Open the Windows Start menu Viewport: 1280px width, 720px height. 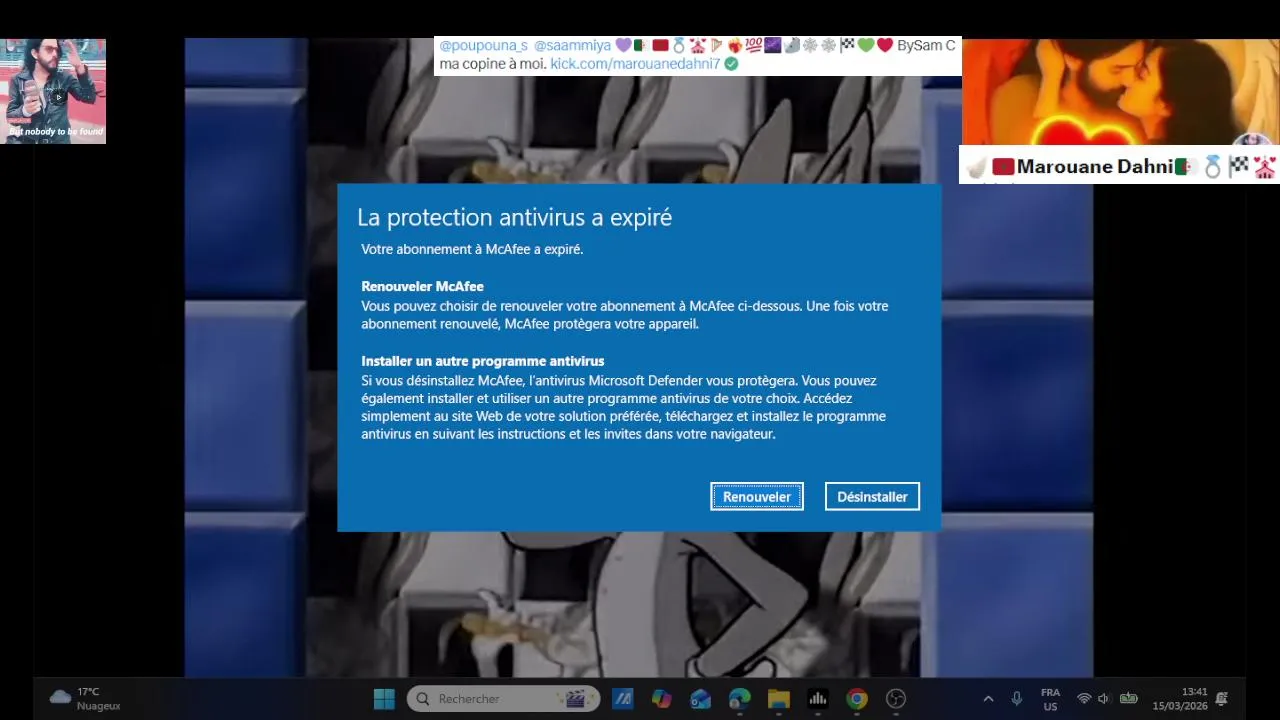[384, 699]
